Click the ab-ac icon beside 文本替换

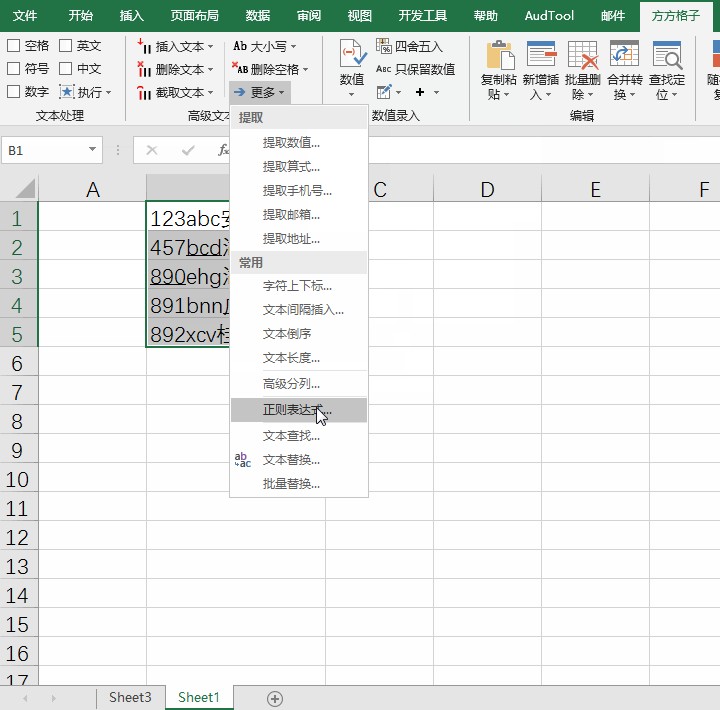(x=242, y=460)
